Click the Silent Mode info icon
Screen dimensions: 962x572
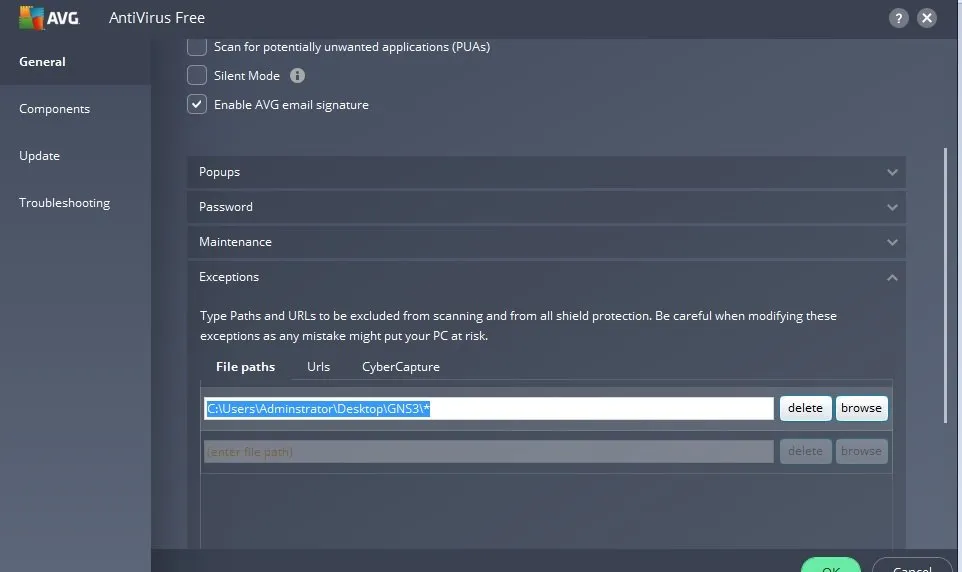point(297,75)
